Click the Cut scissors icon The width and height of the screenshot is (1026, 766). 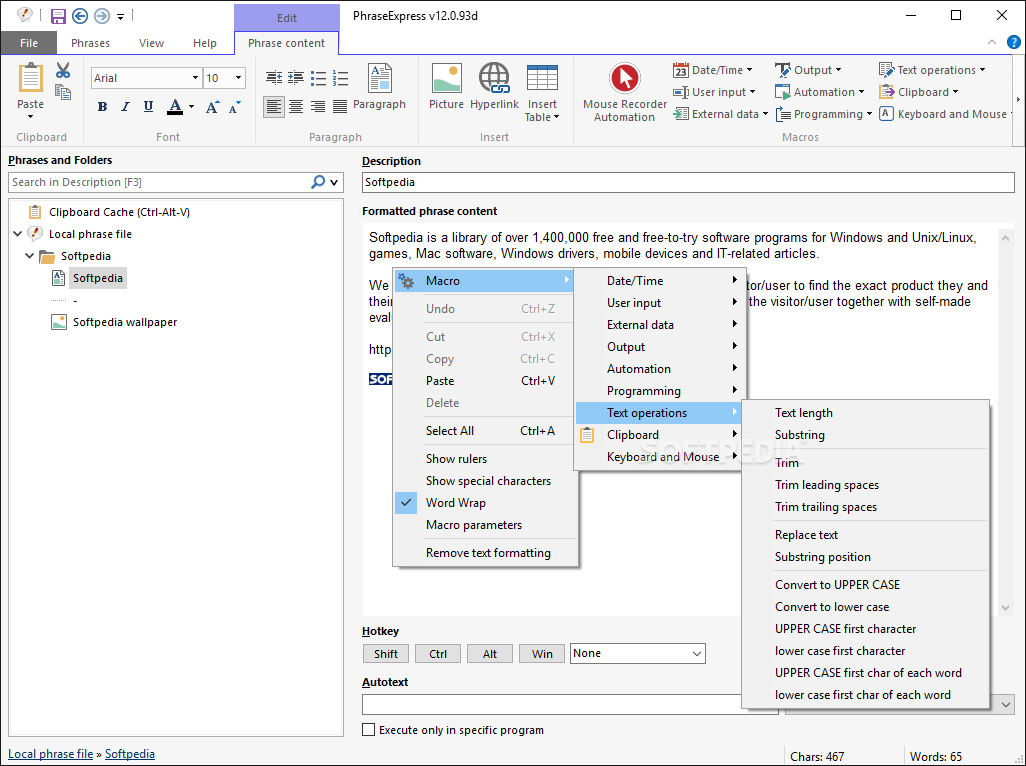(63, 70)
